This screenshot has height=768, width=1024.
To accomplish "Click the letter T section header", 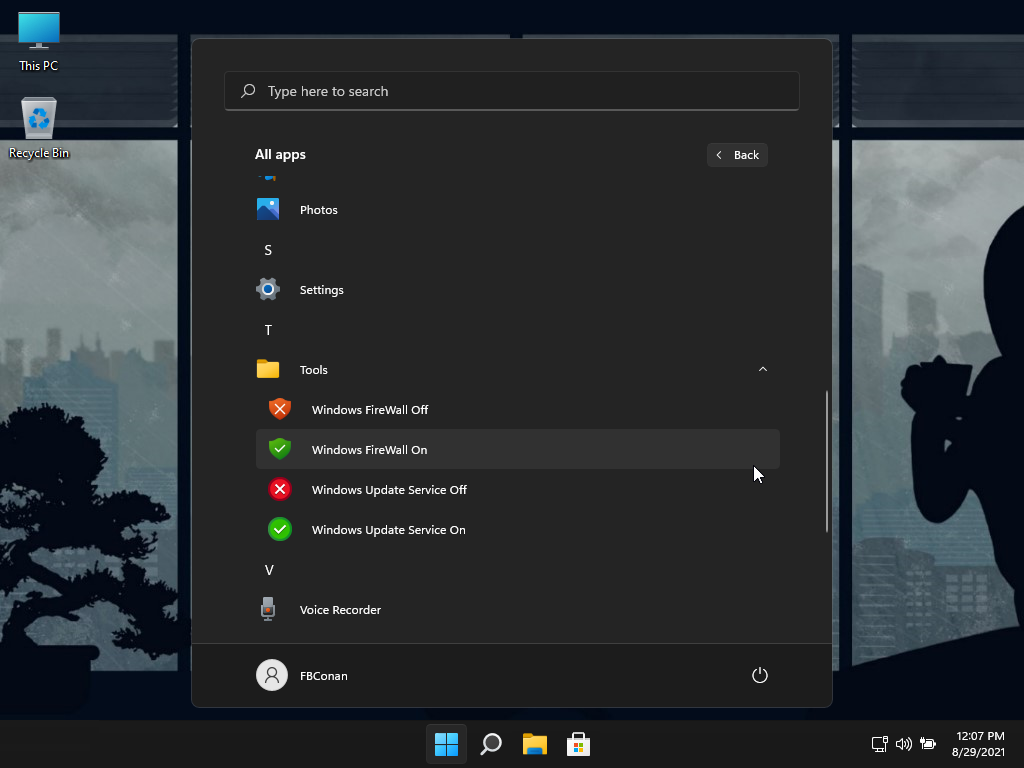I will pyautogui.click(x=268, y=330).
